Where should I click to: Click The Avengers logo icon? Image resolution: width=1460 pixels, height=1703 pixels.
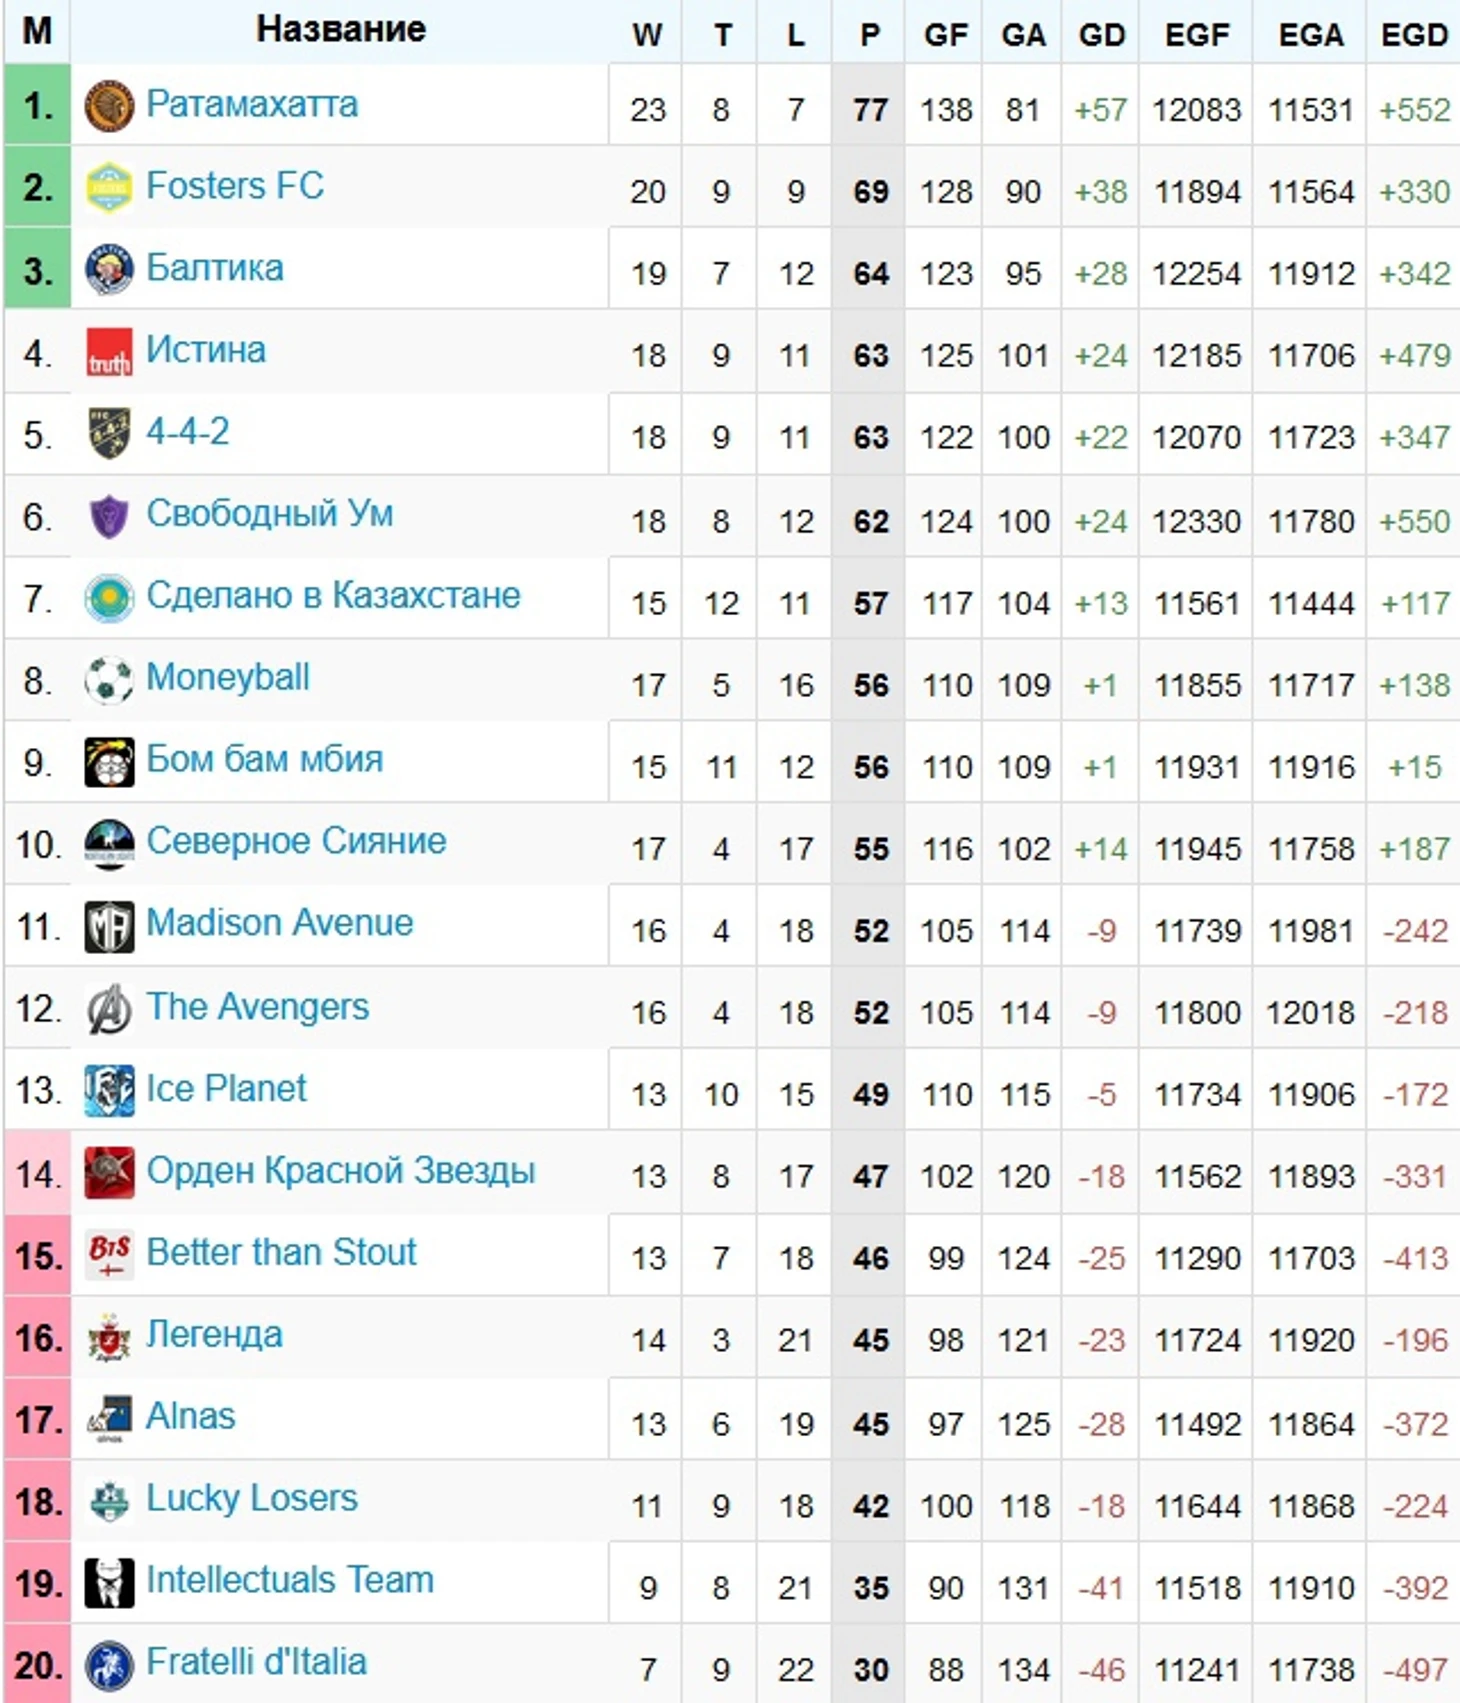(109, 1008)
